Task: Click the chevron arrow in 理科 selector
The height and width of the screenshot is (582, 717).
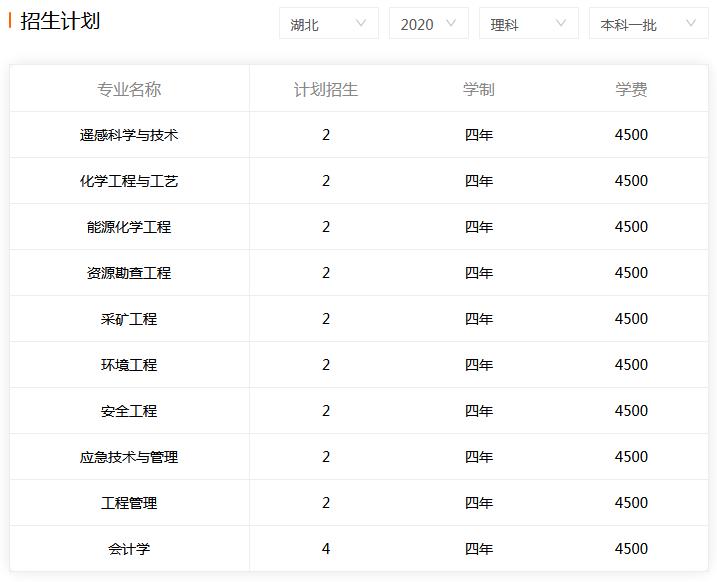Action: (561, 23)
